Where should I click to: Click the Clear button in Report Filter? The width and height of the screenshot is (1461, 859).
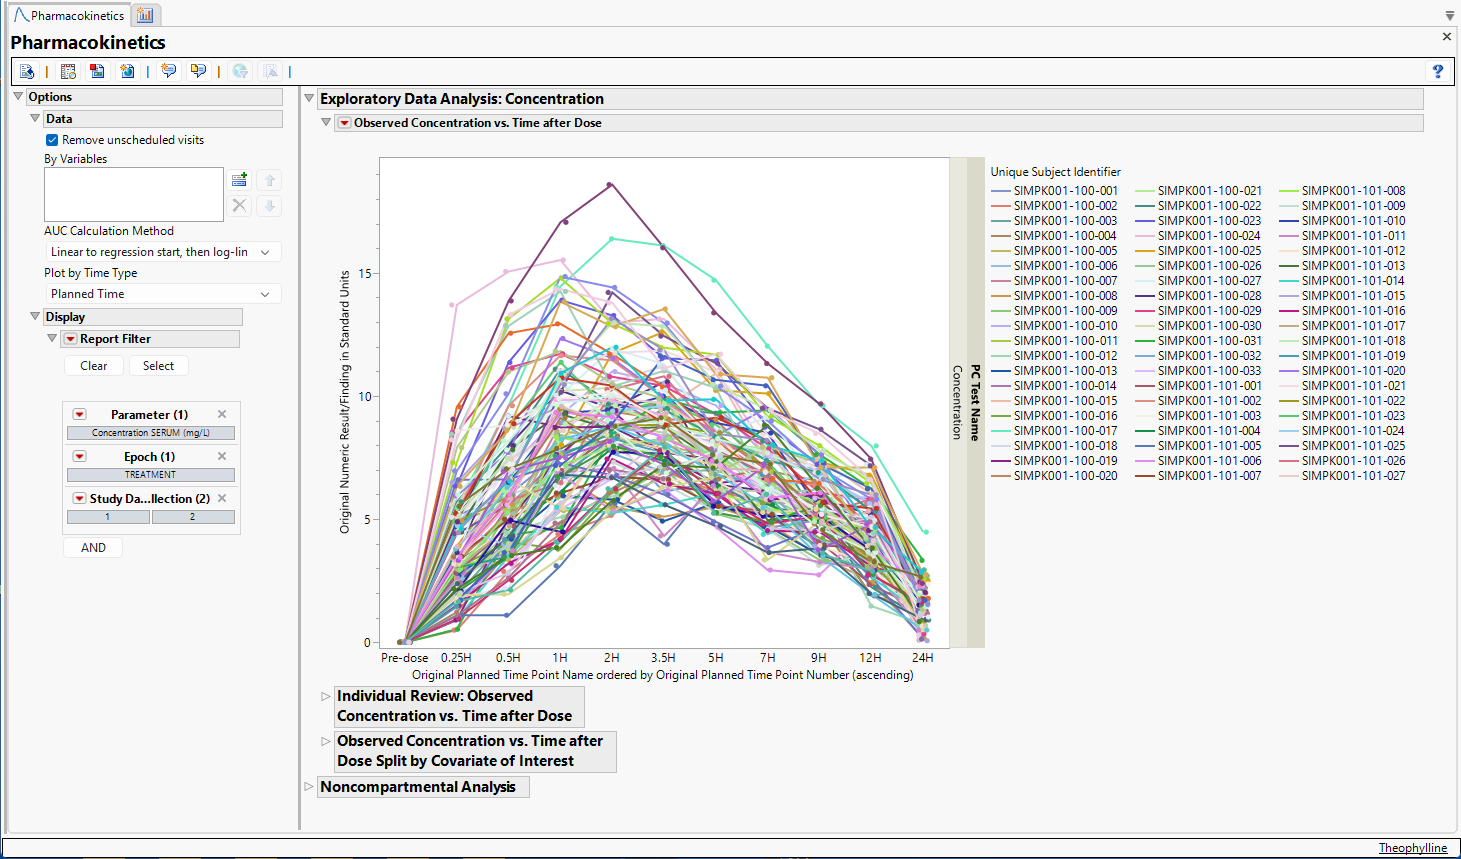click(x=93, y=366)
